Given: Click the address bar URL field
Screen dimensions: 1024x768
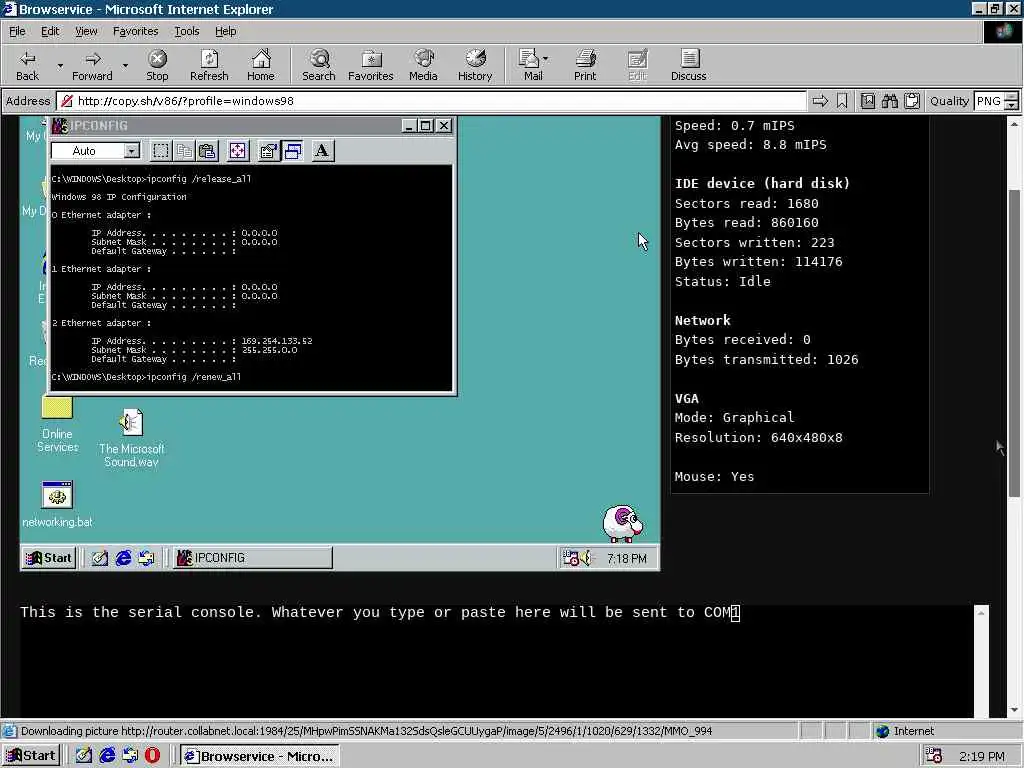Looking at the screenshot, I should (431, 101).
